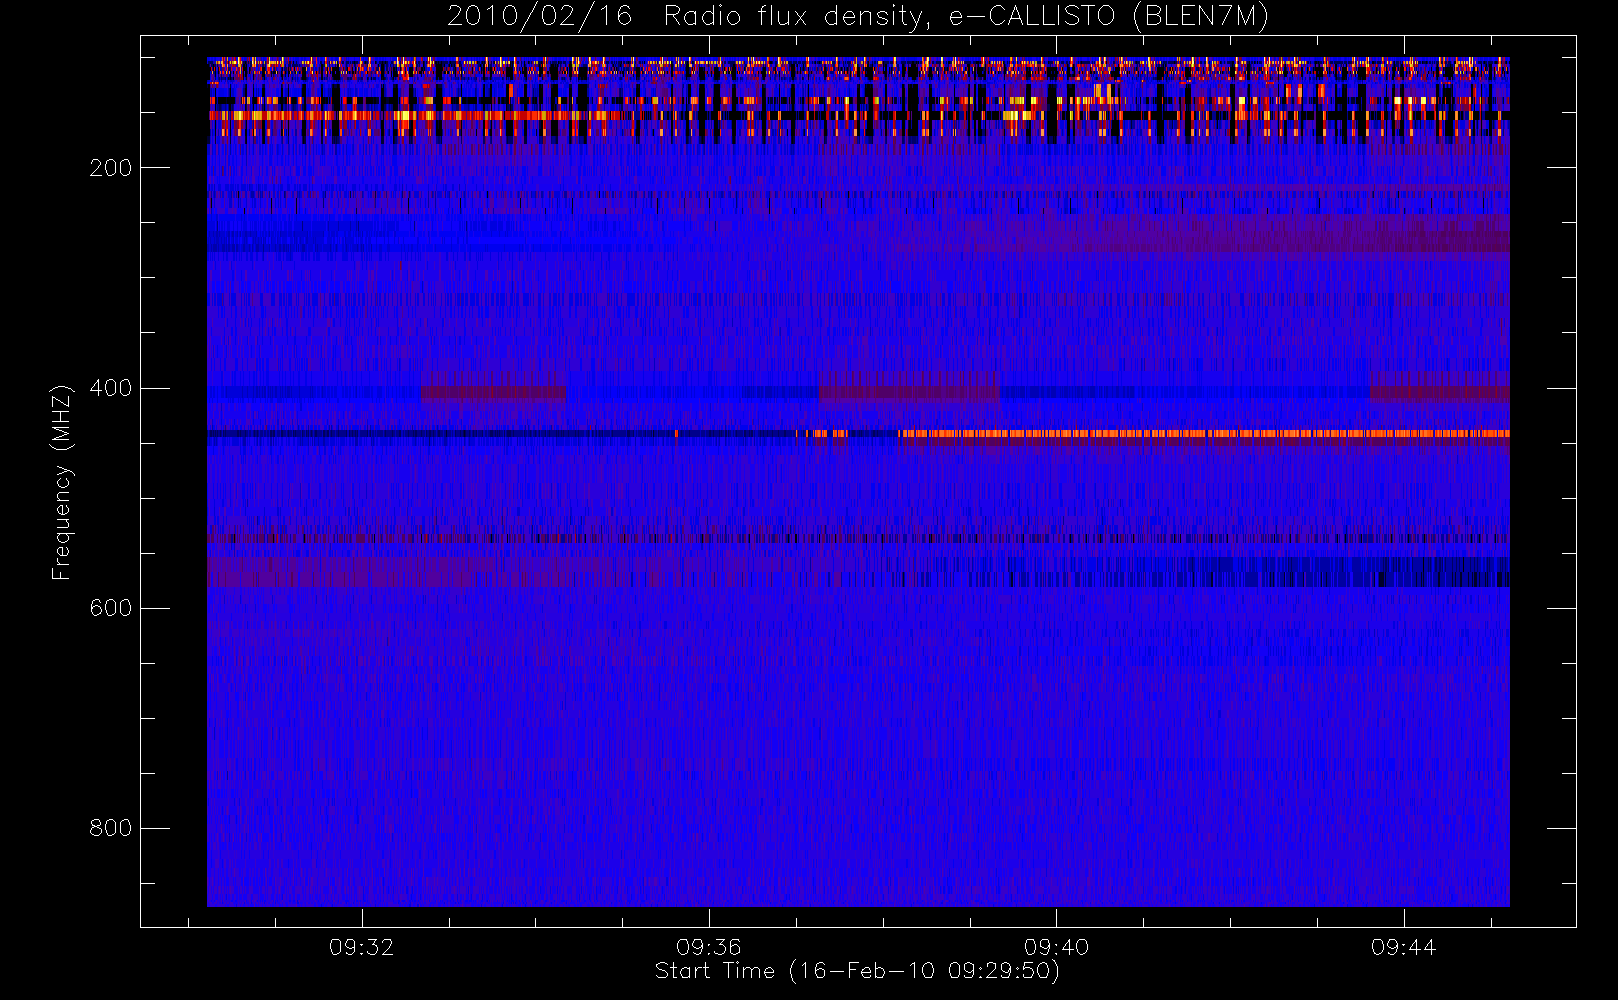Image resolution: width=1618 pixels, height=1000 pixels.
Task: Click the bright orange emission band near 440 MHz
Action: 1204,434
